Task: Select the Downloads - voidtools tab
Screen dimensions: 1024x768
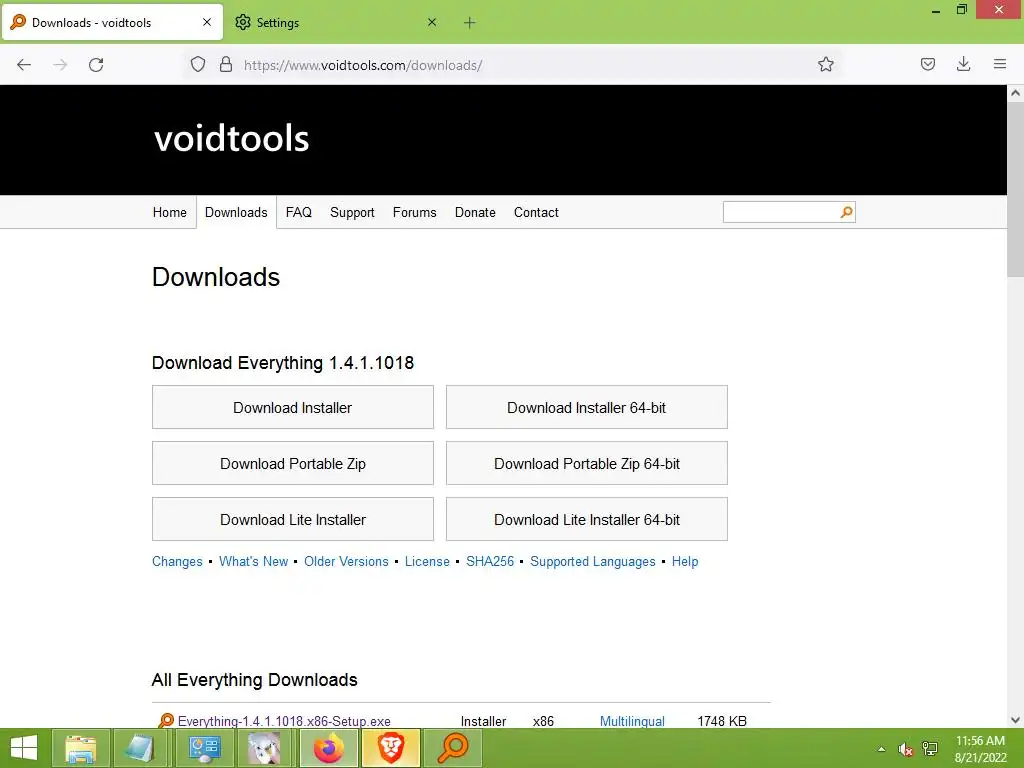Action: (x=112, y=23)
